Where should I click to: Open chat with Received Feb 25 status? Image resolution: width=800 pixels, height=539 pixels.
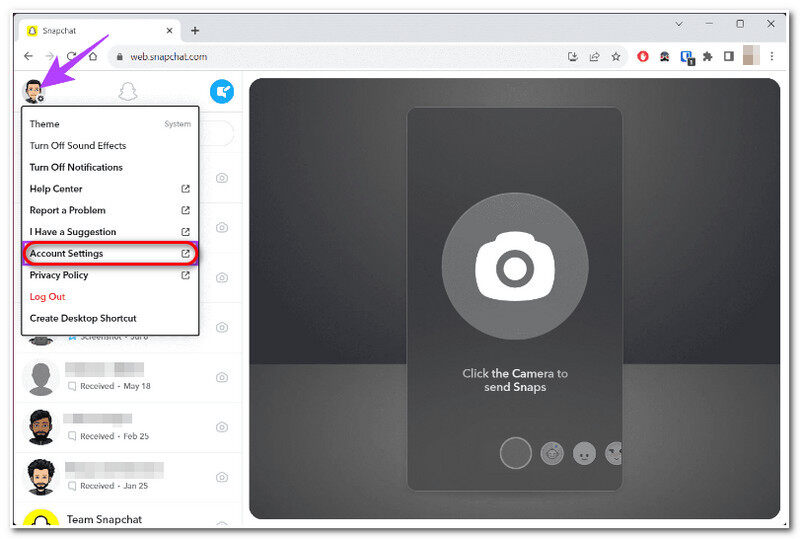(x=128, y=428)
